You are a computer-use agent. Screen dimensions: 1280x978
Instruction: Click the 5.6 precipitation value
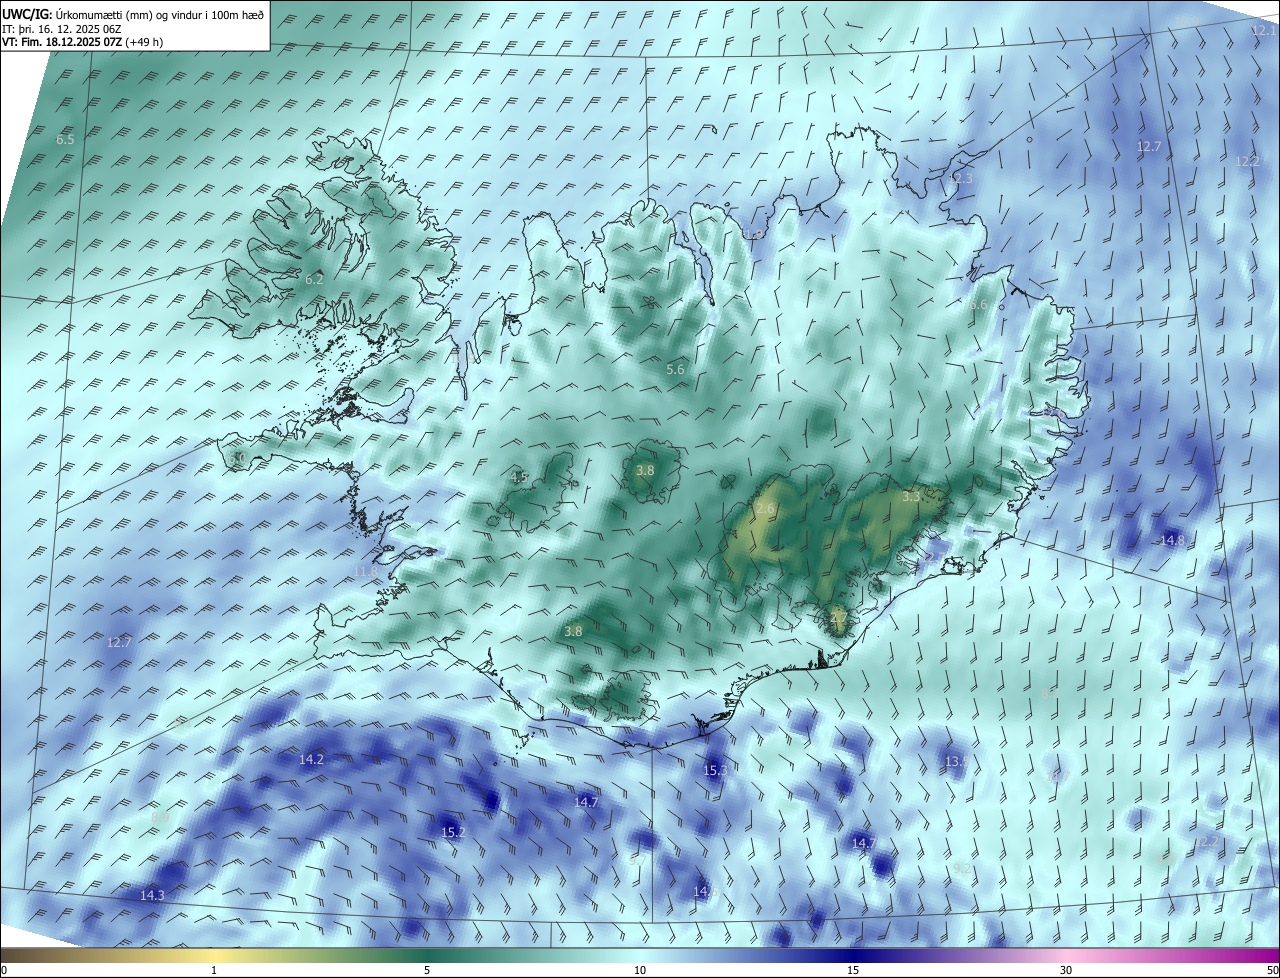click(x=675, y=370)
